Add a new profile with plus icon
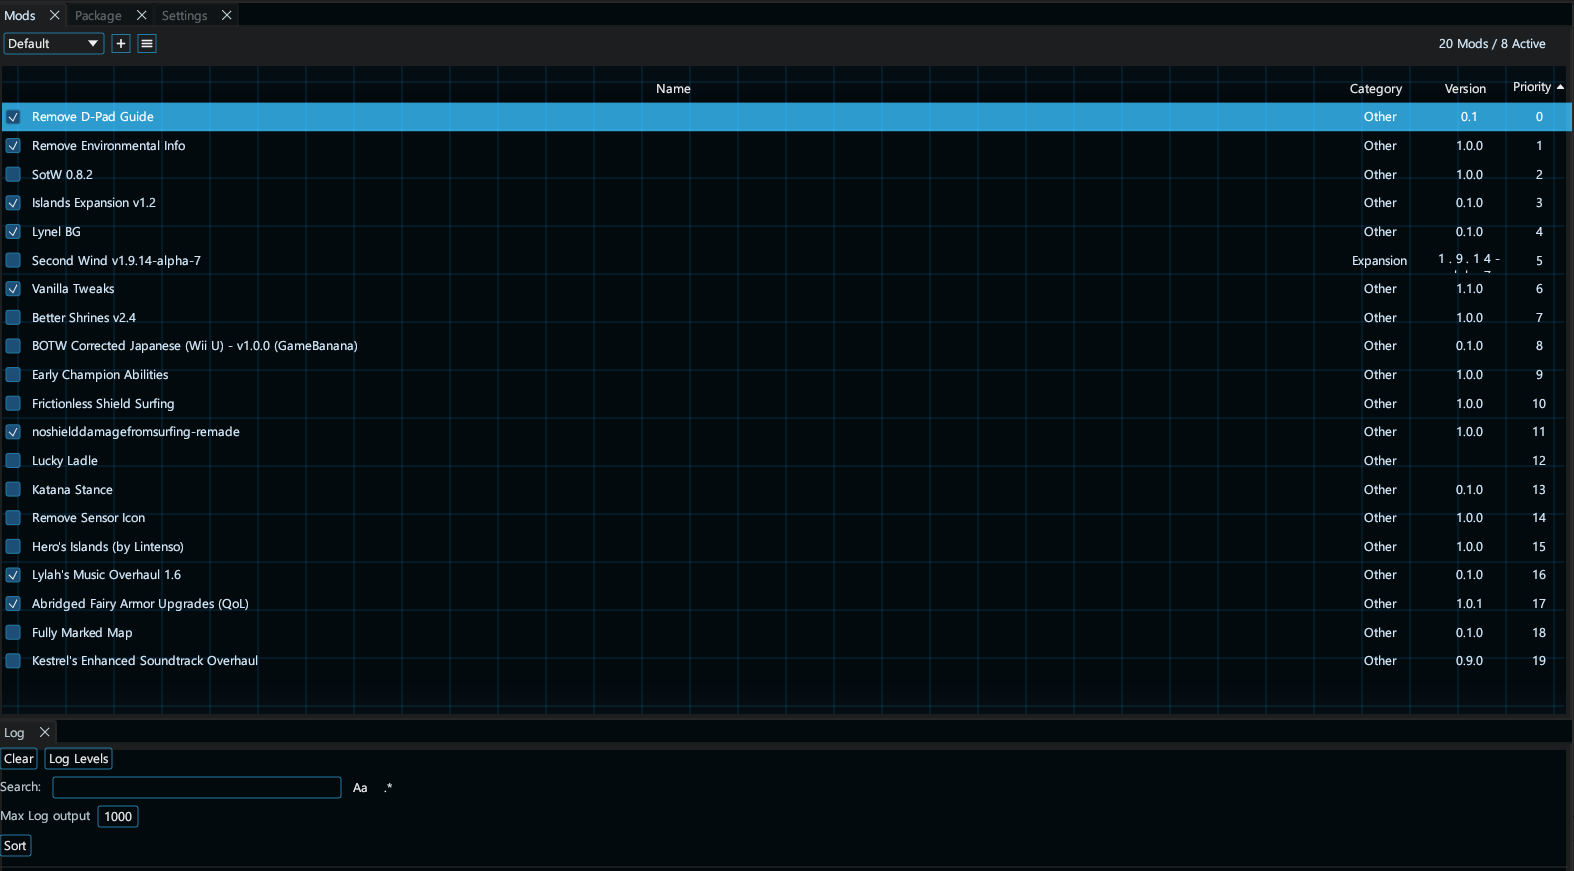Viewport: 1574px width, 871px height. pyautogui.click(x=121, y=44)
